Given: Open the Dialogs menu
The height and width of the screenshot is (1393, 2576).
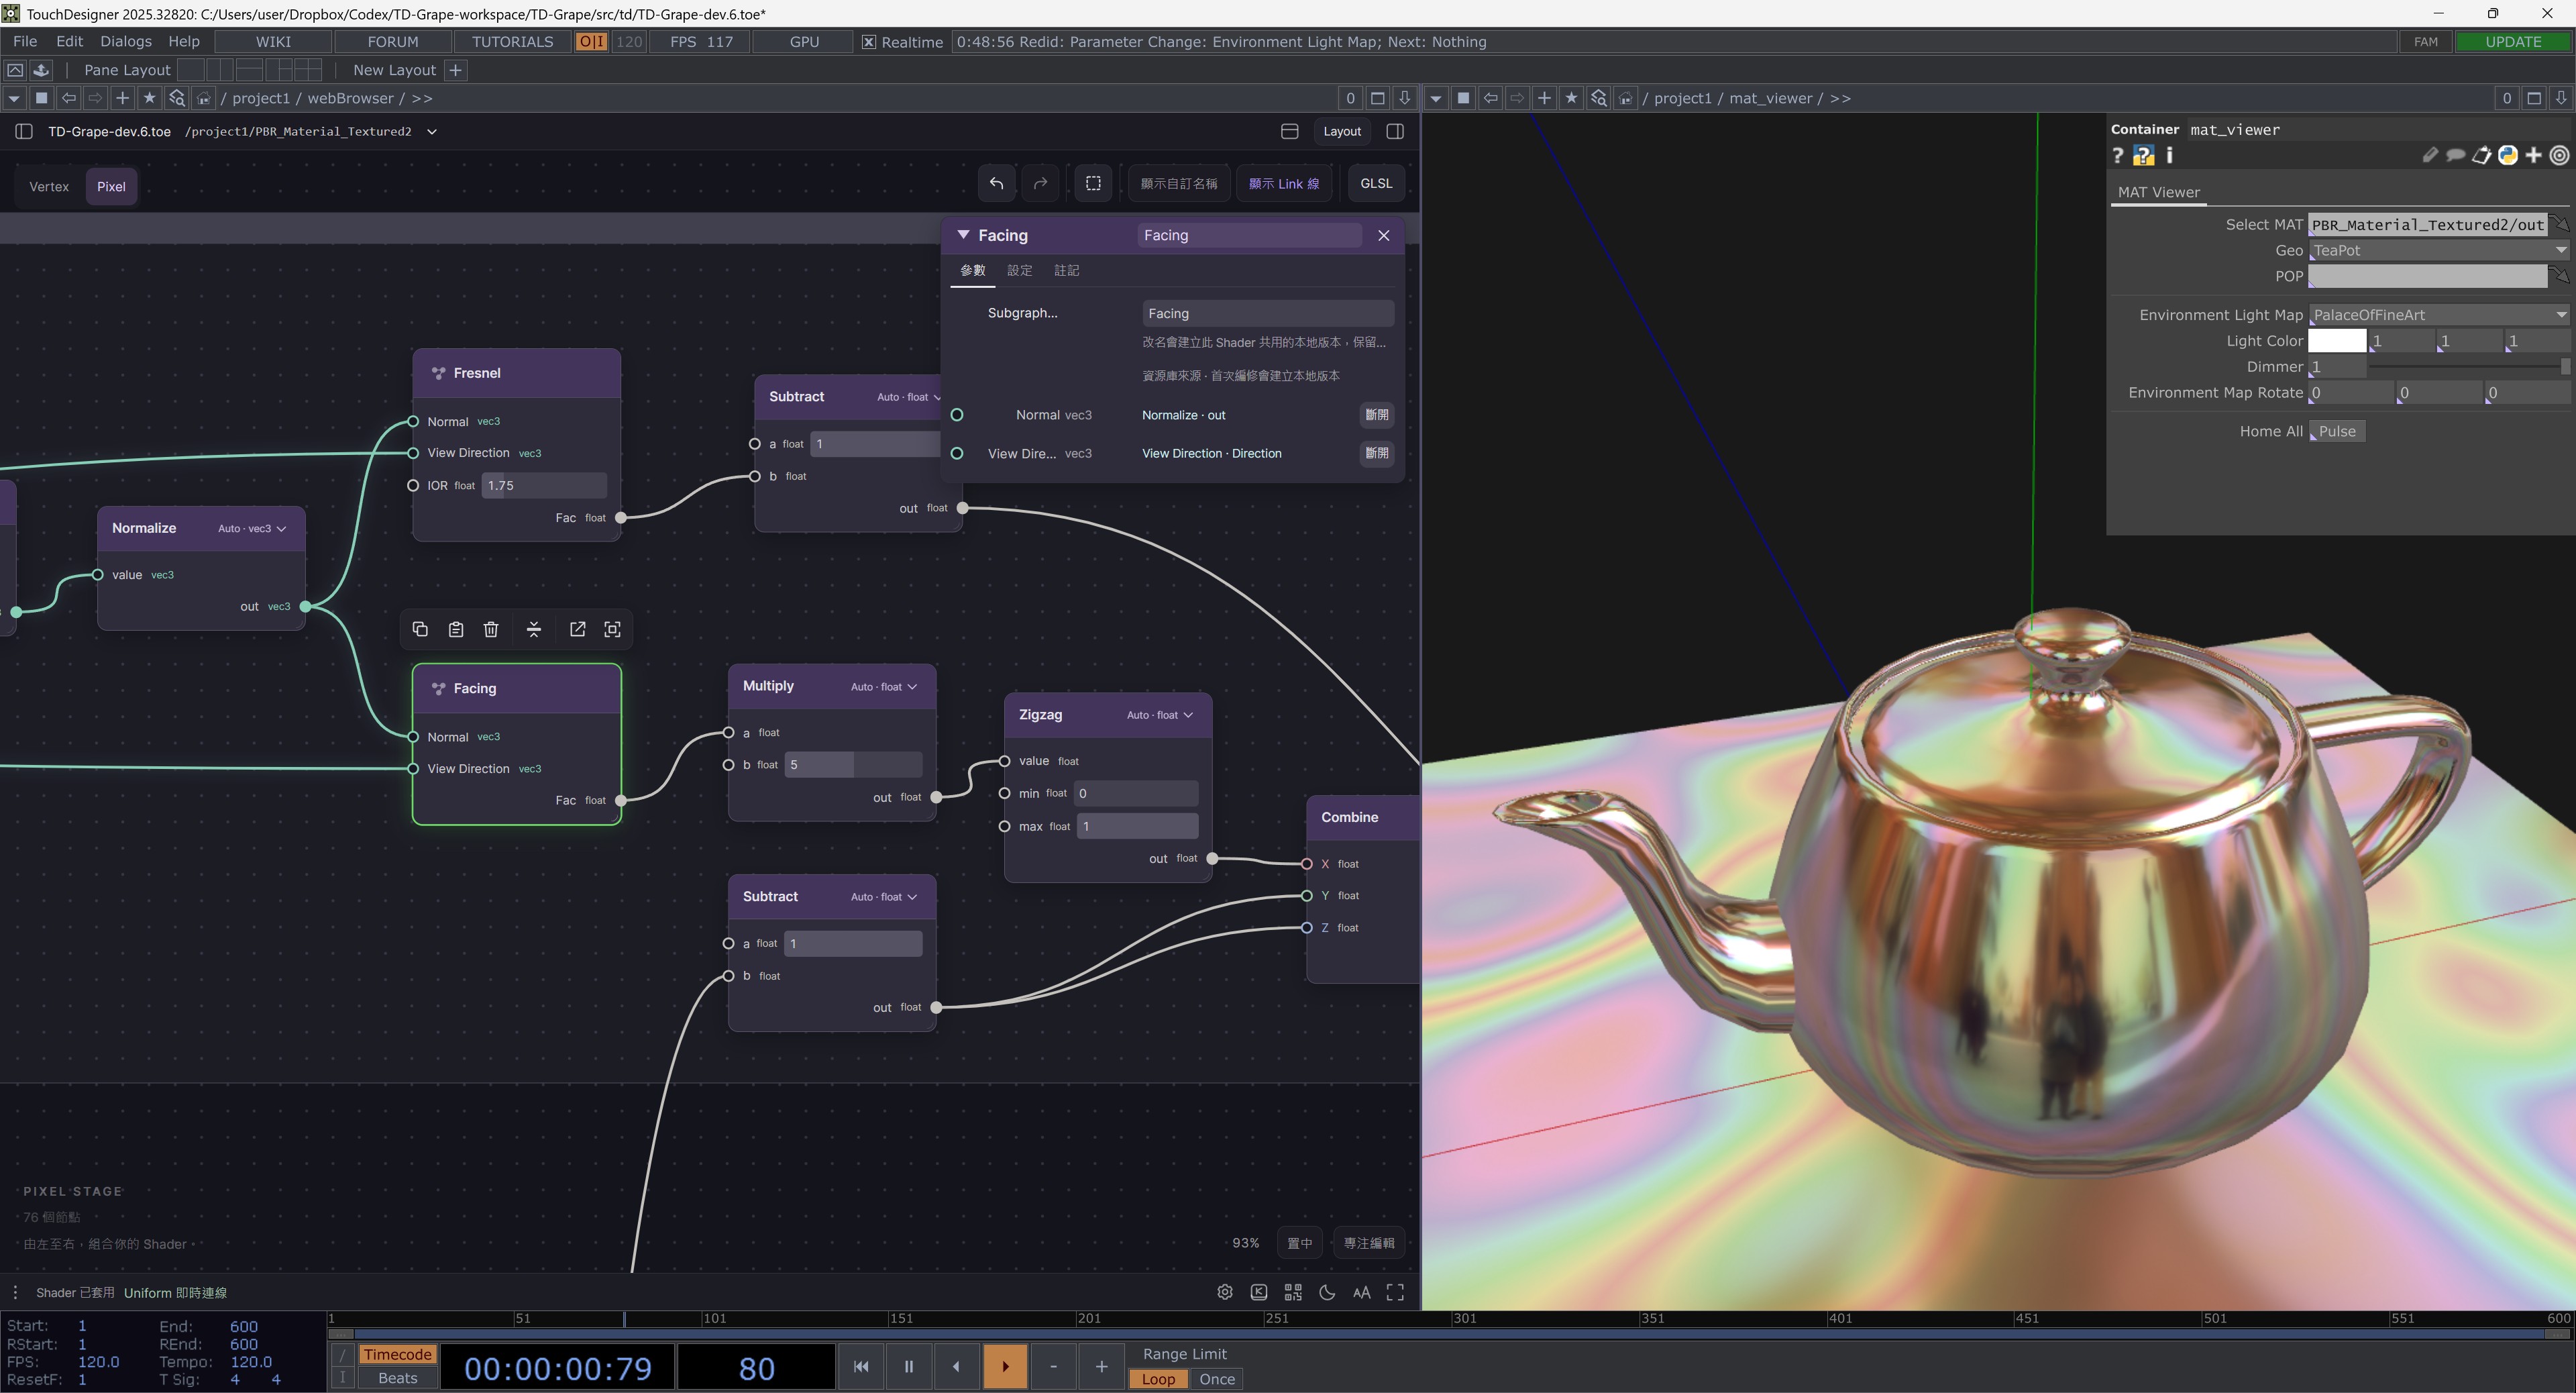Looking at the screenshot, I should pos(126,41).
